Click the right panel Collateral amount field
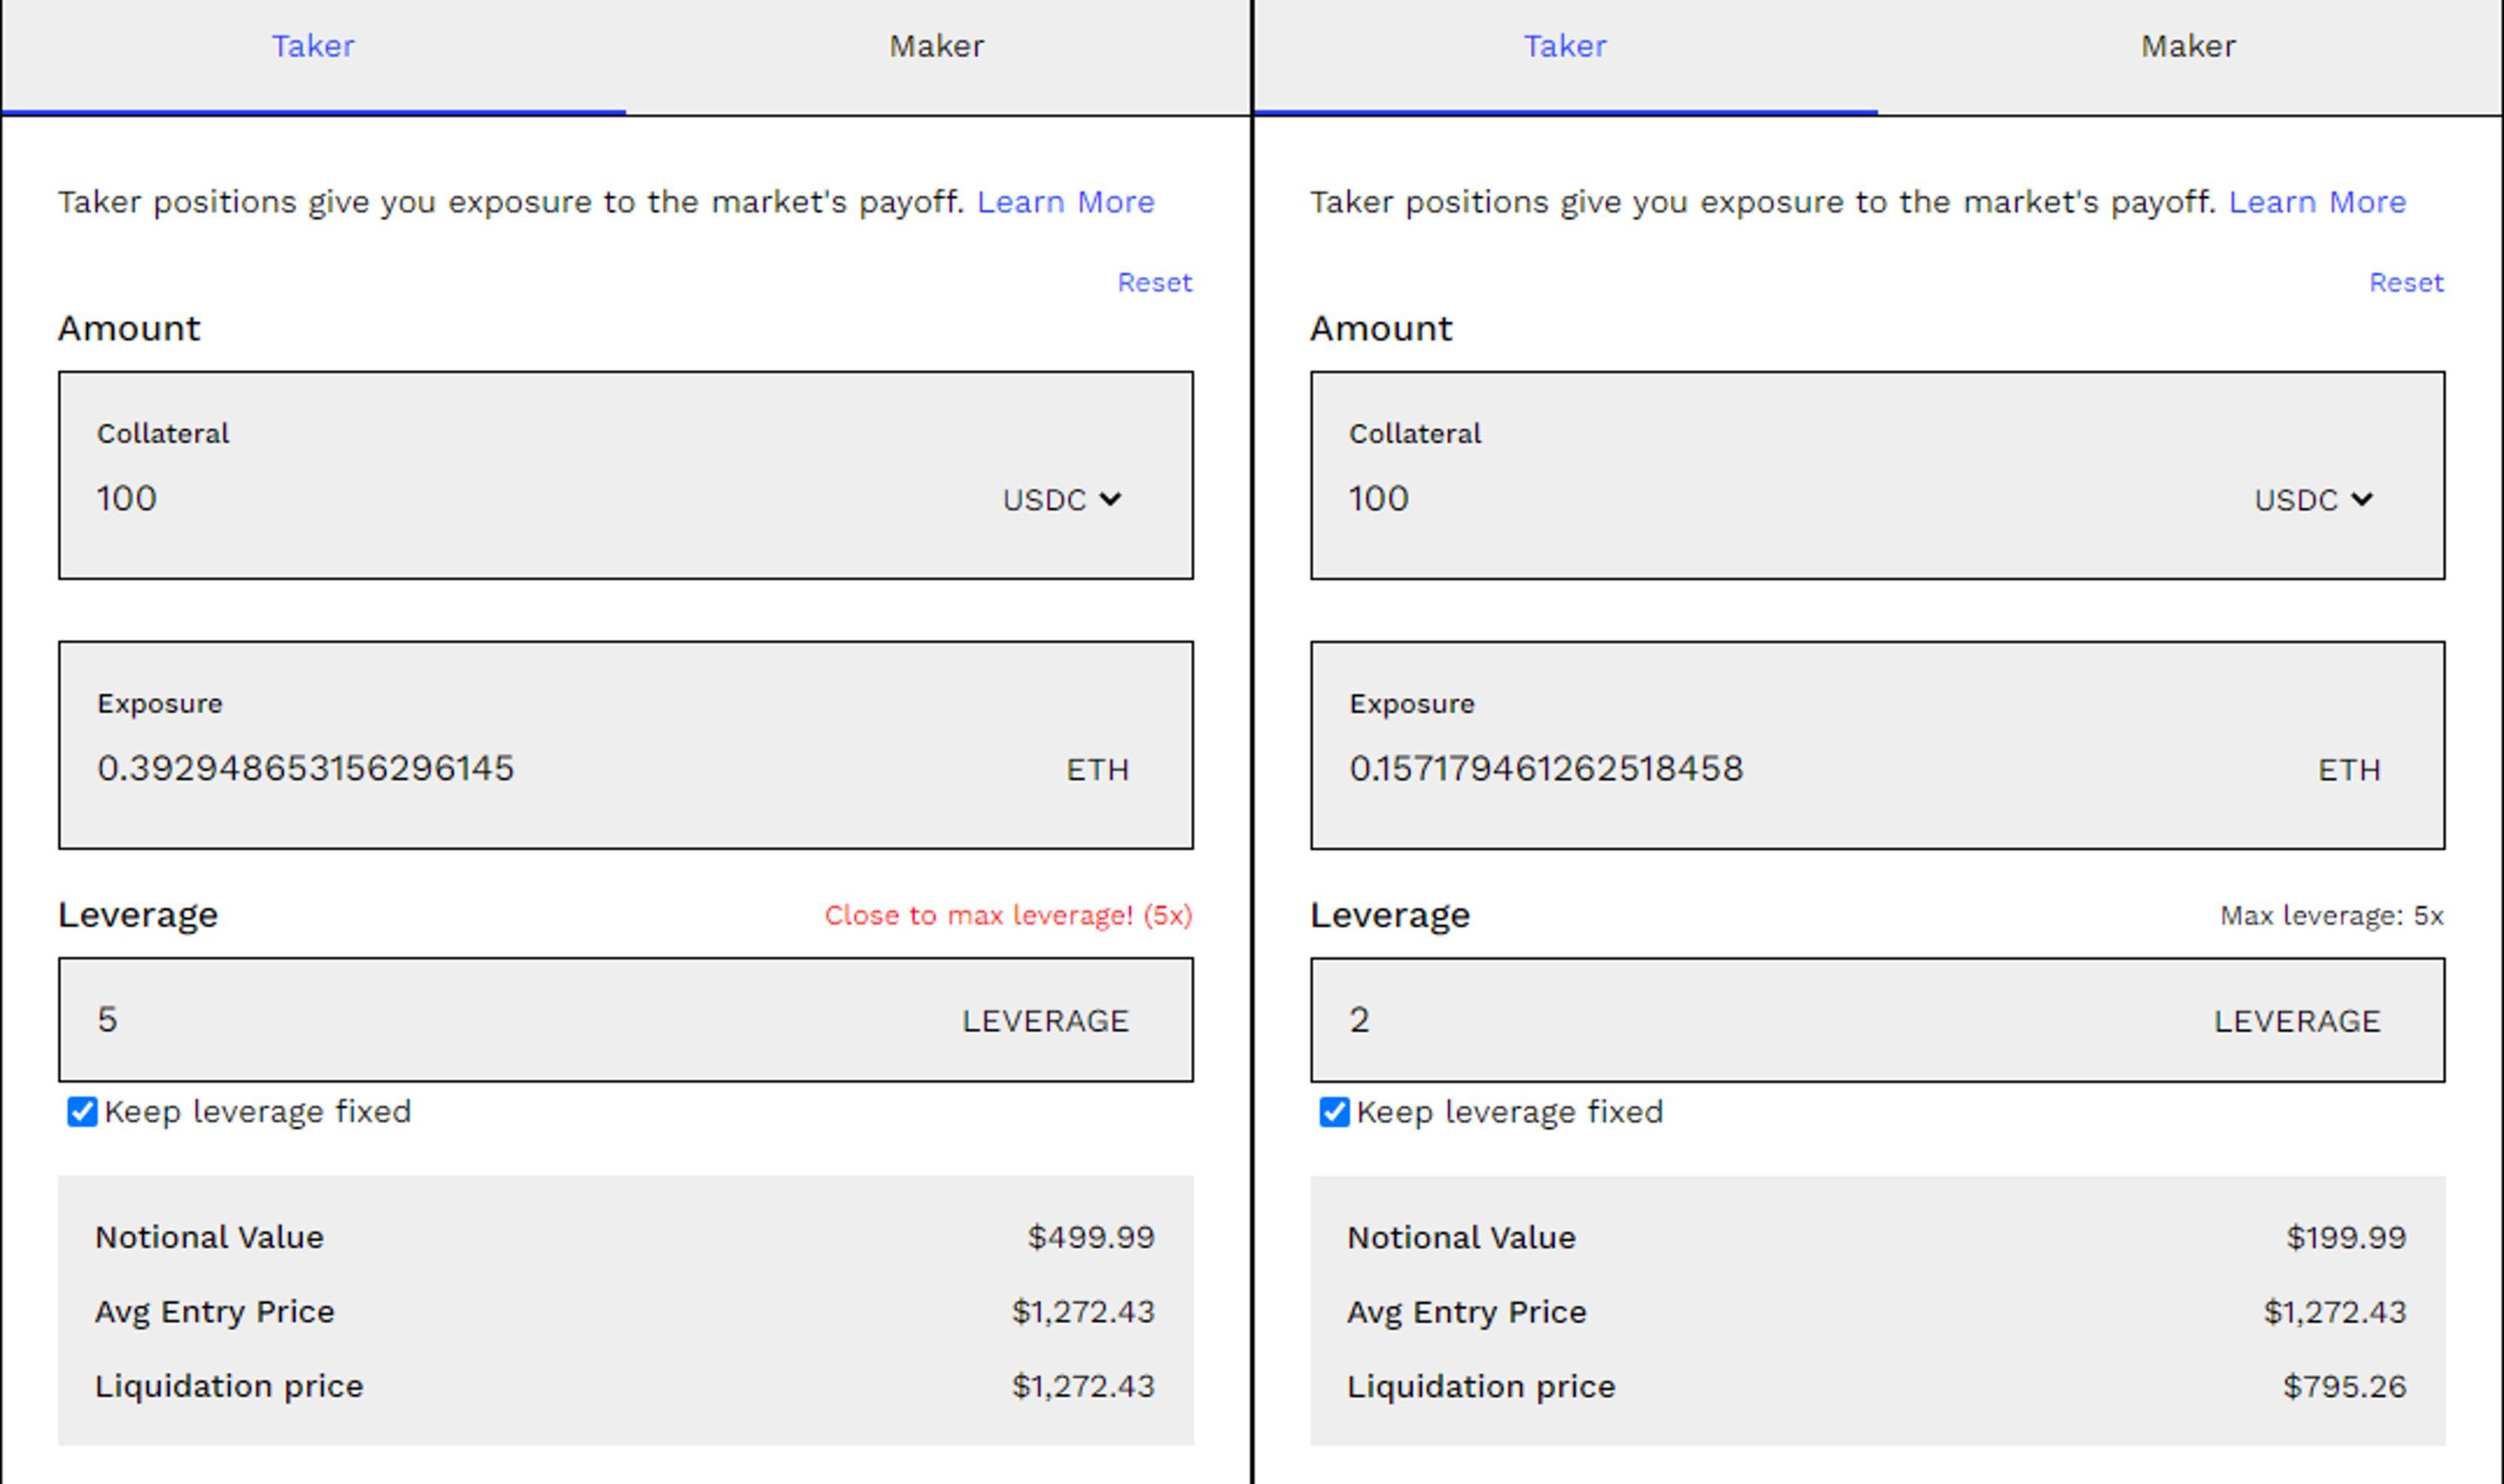The image size is (2504, 1484). pos(1750,498)
